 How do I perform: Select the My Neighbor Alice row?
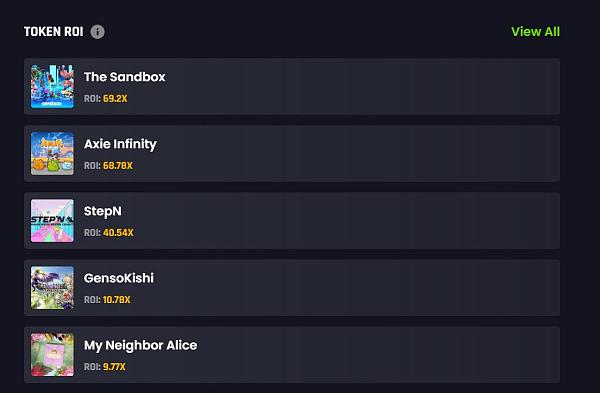tap(292, 355)
